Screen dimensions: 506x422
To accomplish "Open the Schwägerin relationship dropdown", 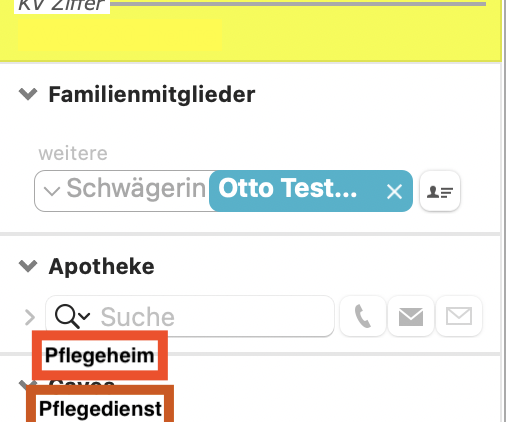I will point(52,191).
